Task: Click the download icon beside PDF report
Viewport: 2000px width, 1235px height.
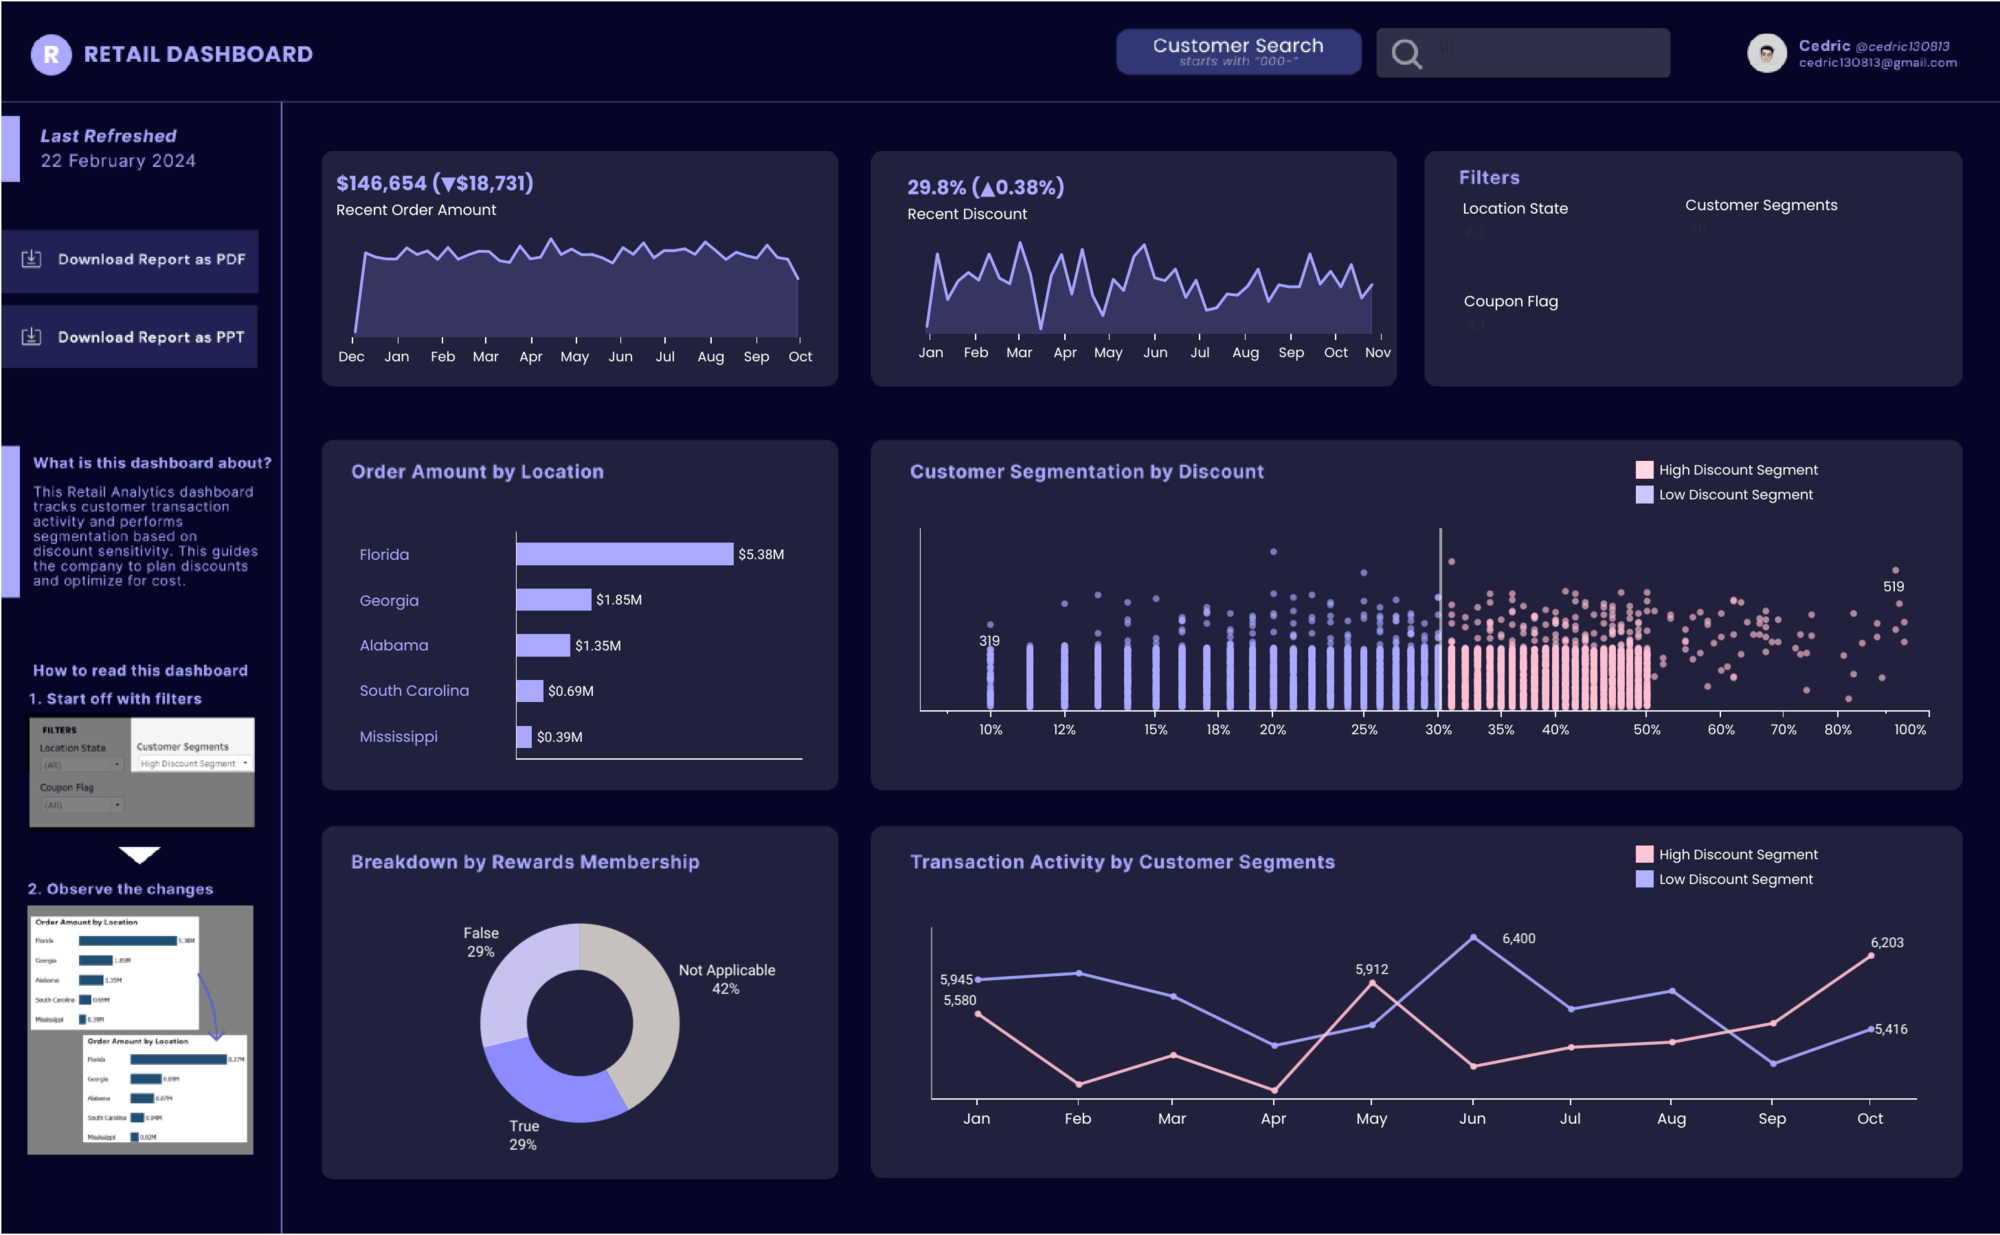Action: pyautogui.click(x=32, y=259)
